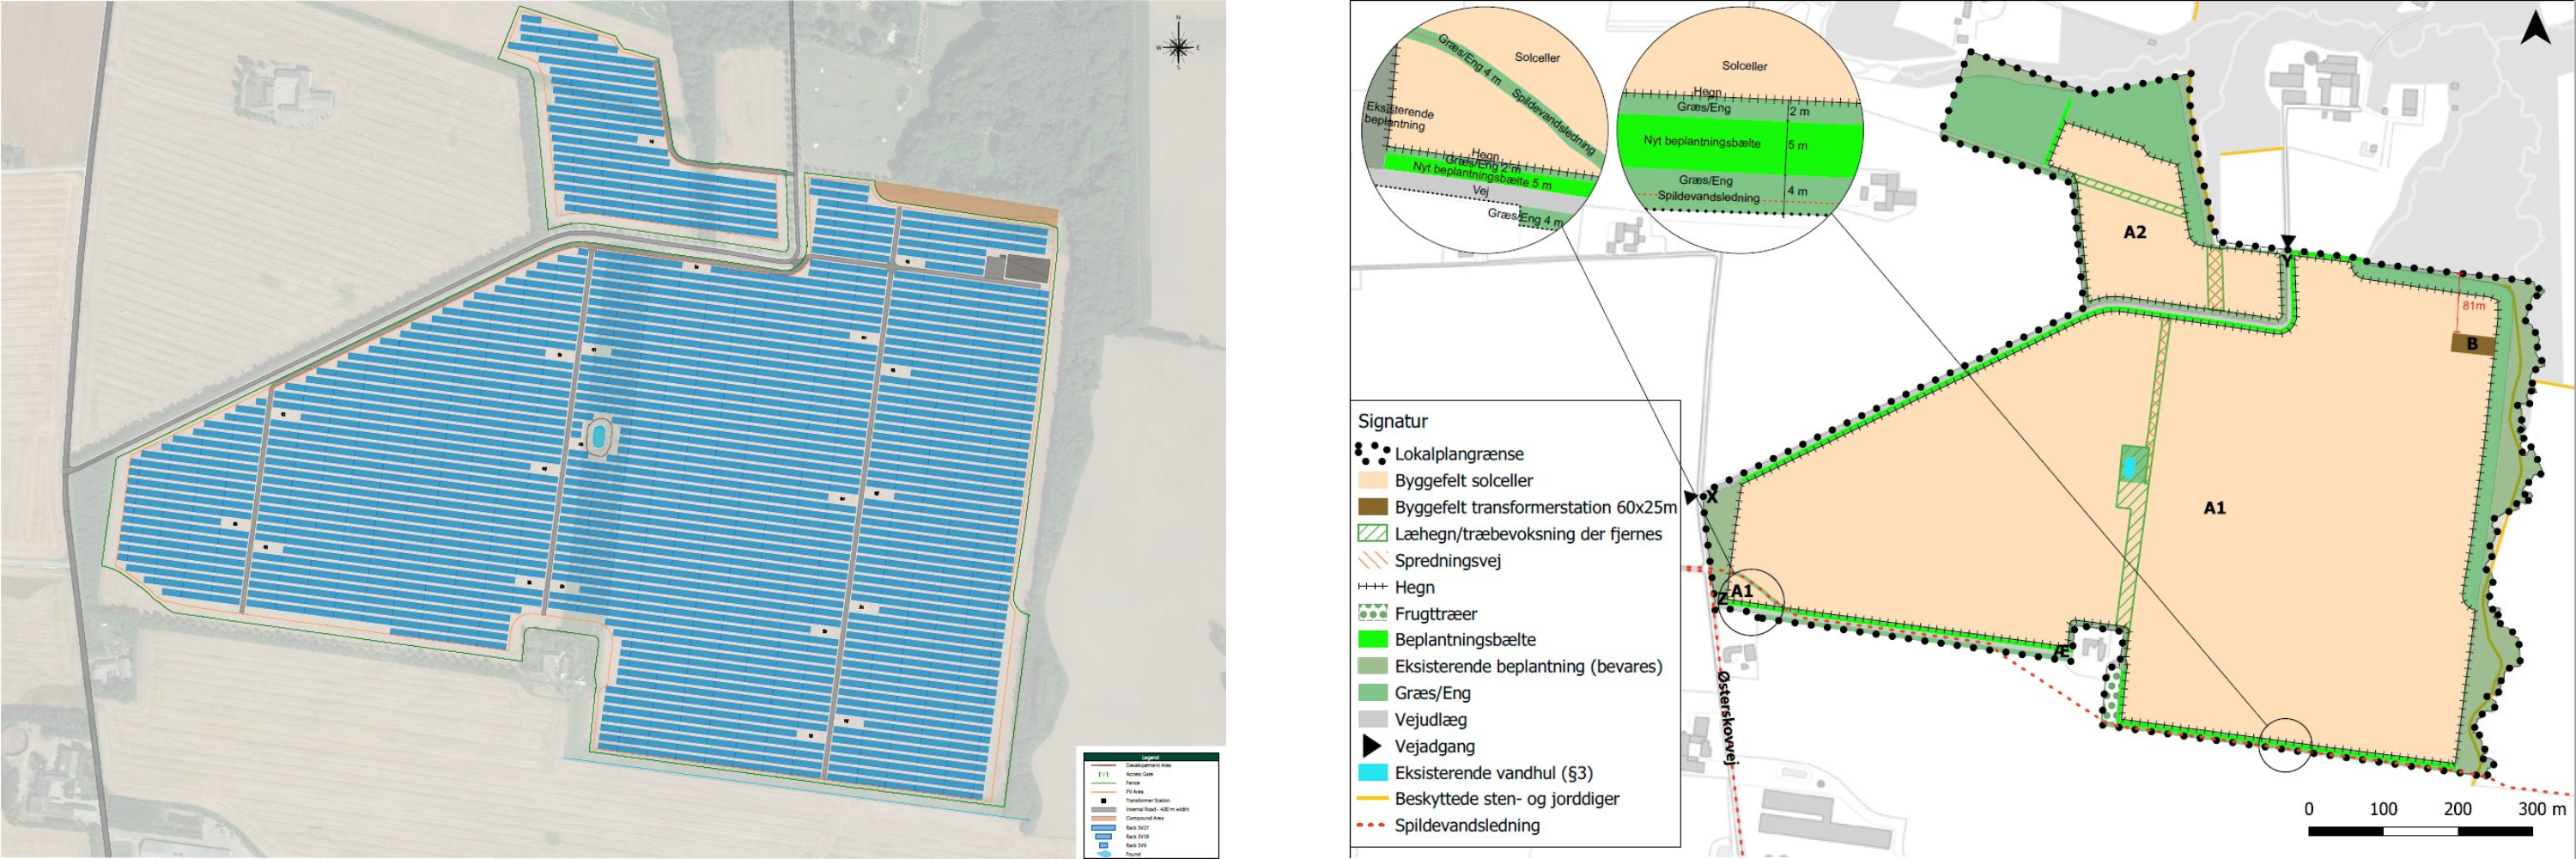The width and height of the screenshot is (2576, 859).
Task: Click the Hegn fence line symbol in the legend
Action: pyautogui.click(x=1372, y=587)
